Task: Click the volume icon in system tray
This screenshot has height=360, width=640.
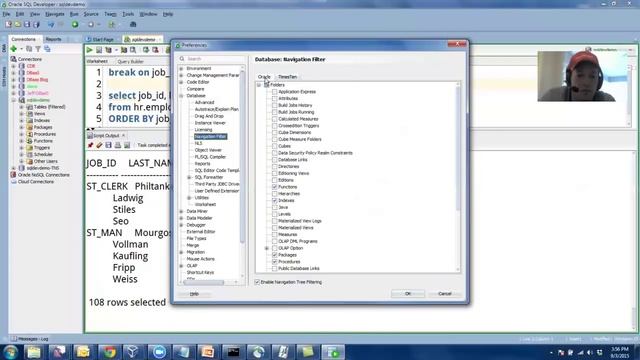Action: pos(590,352)
